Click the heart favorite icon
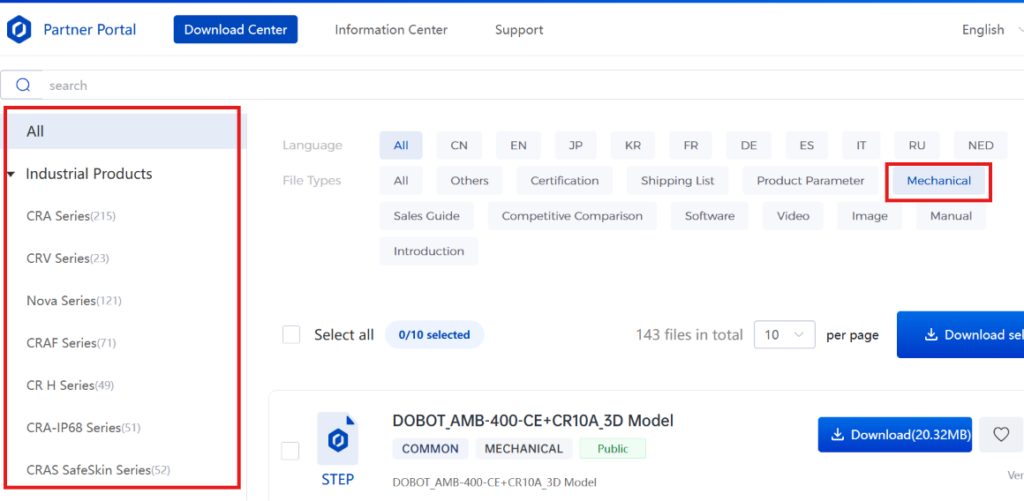This screenshot has height=501, width=1024. point(1000,434)
